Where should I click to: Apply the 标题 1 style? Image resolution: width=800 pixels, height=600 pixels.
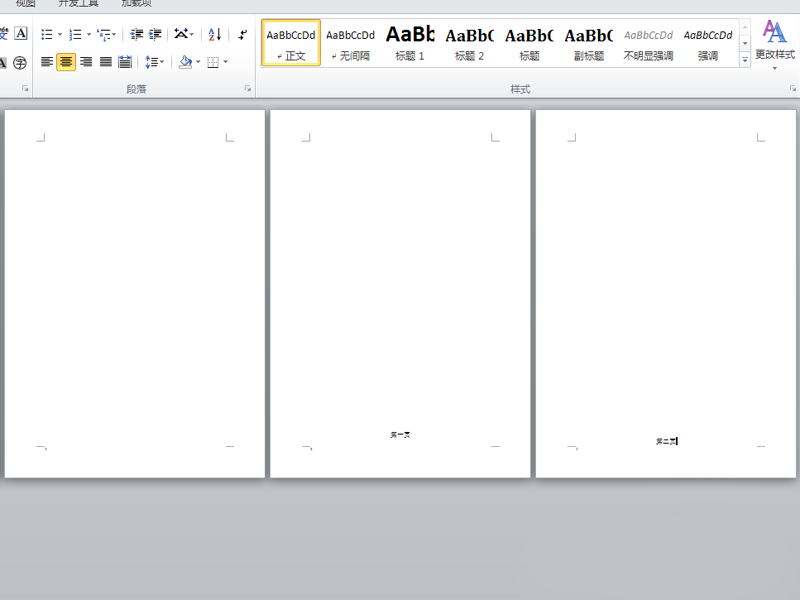(x=409, y=43)
